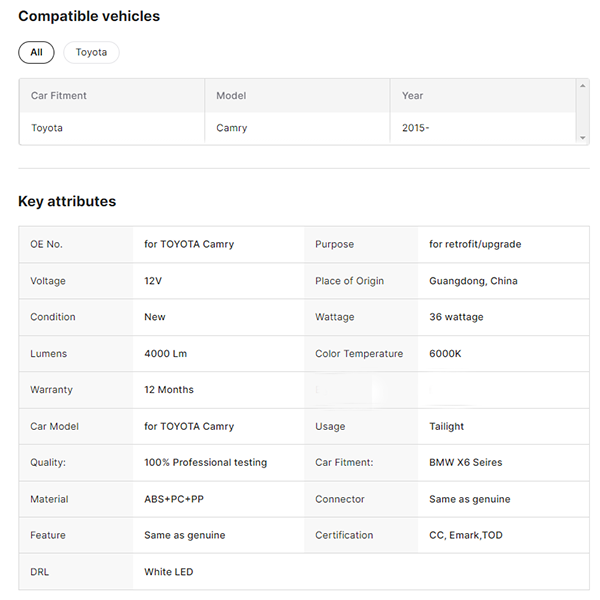This screenshot has height=600, width=600.
Task: Select the "All" vehicle filter pill
Action: tap(36, 52)
